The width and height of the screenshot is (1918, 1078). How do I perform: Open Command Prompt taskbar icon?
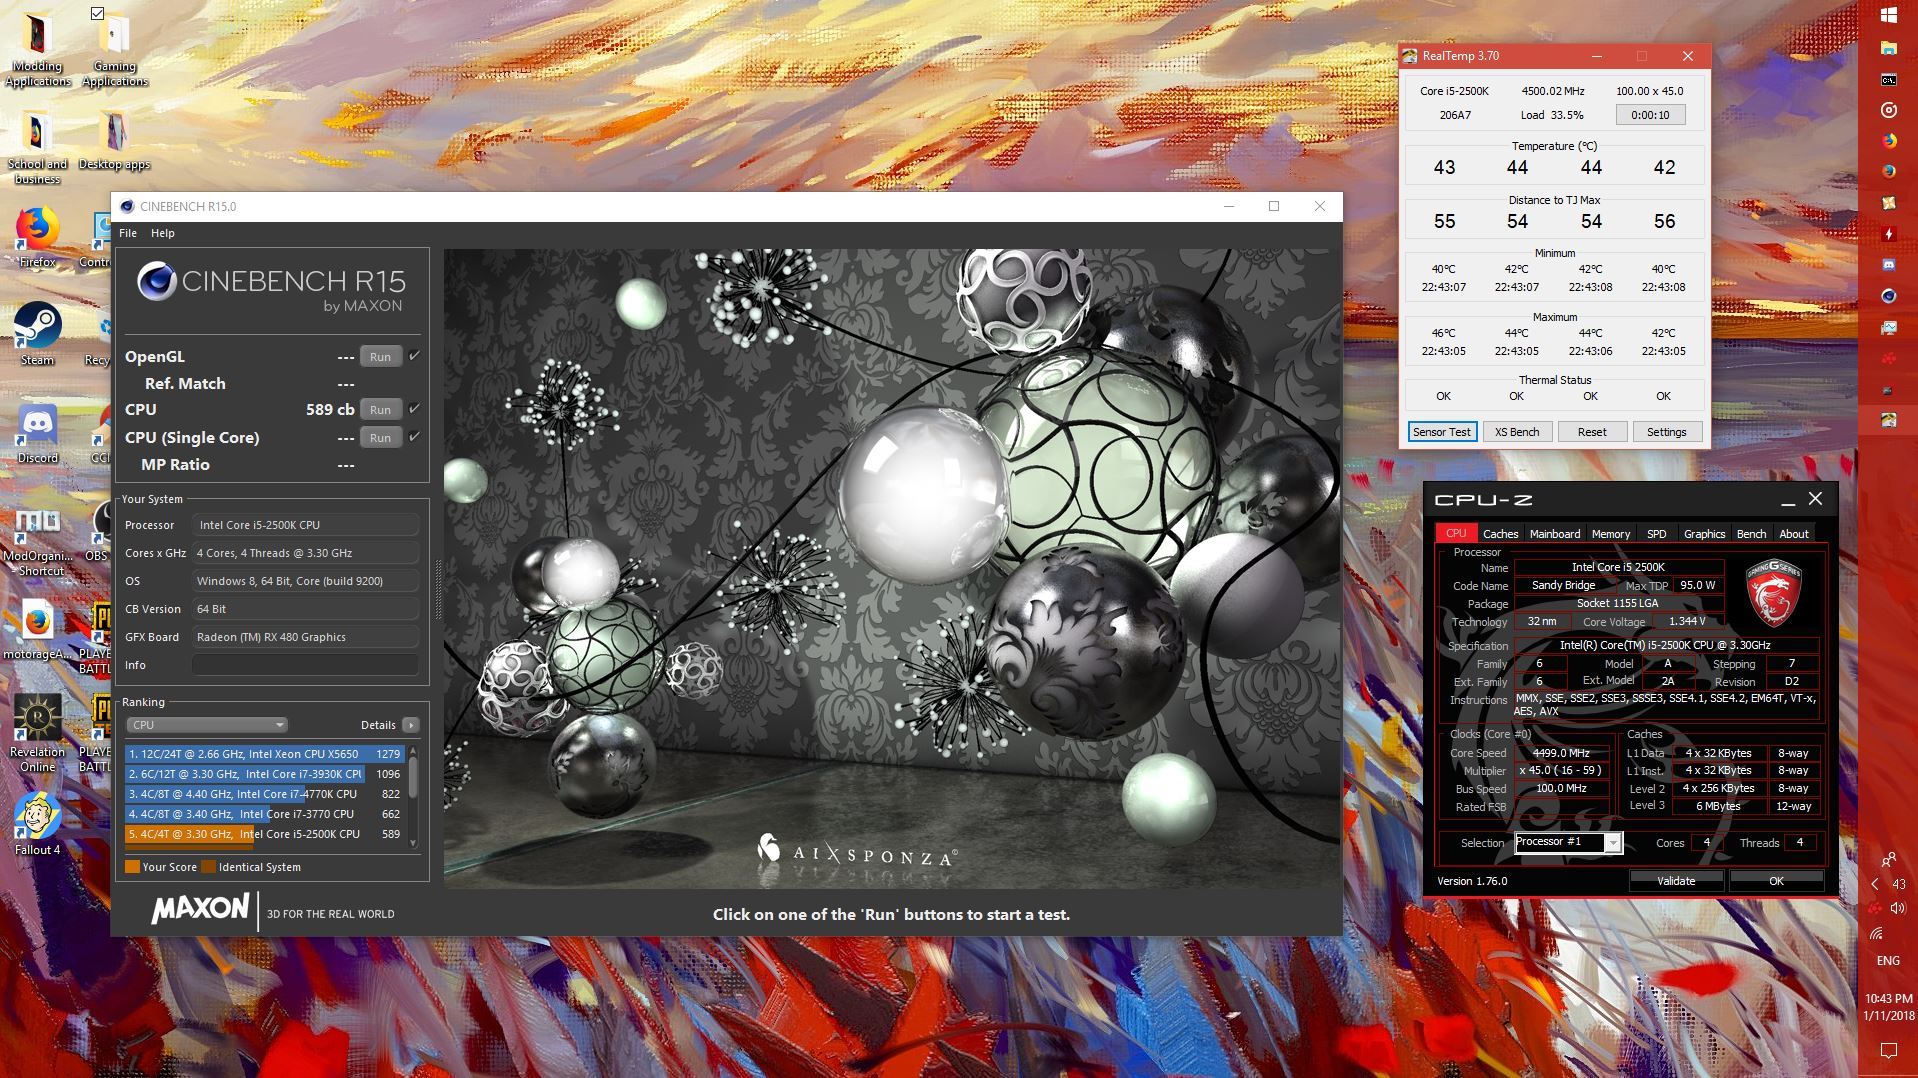tap(1888, 79)
